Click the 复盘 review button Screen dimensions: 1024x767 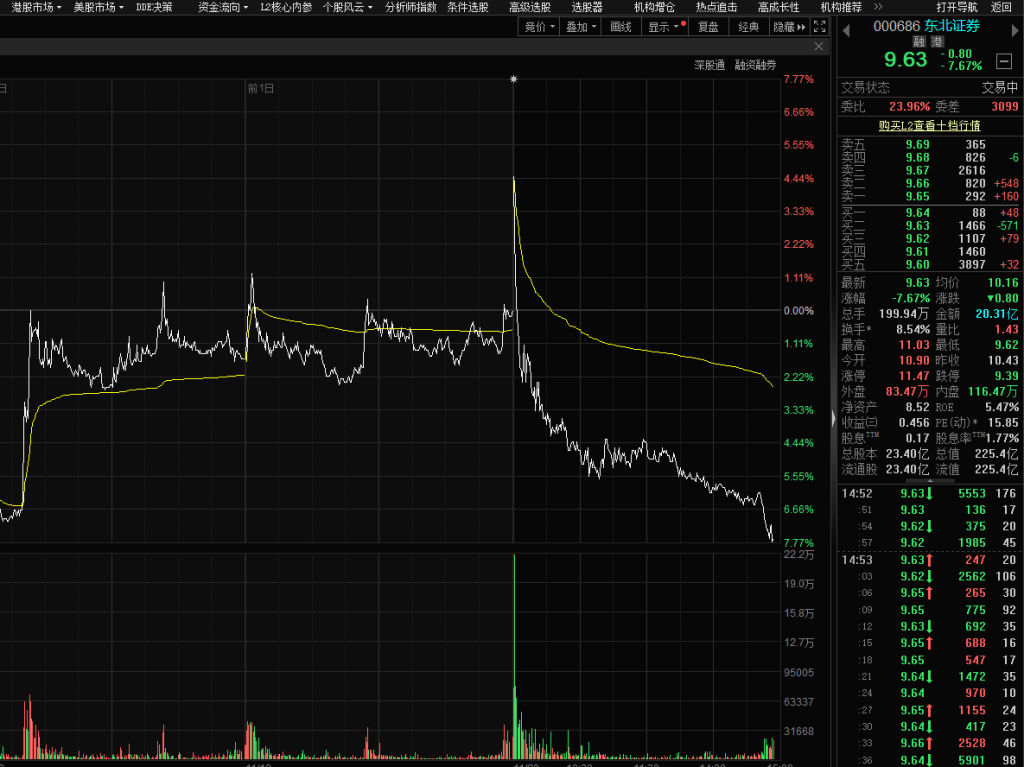(707, 27)
